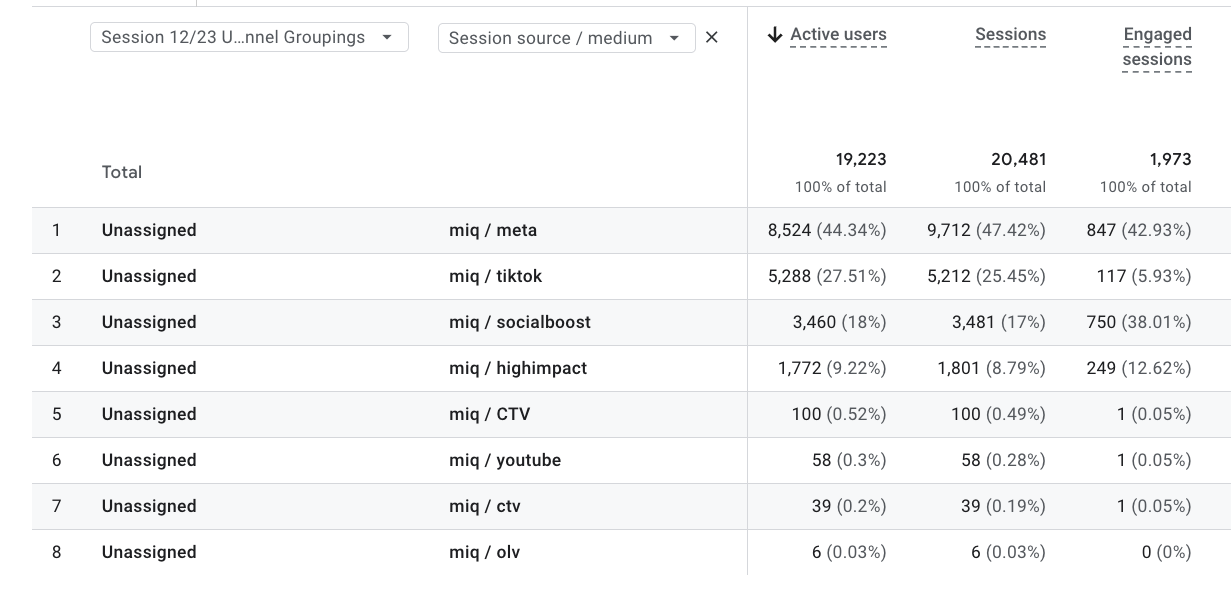Sort by Engaged sessions column header
The width and height of the screenshot is (1231, 608).
pos(1157,46)
